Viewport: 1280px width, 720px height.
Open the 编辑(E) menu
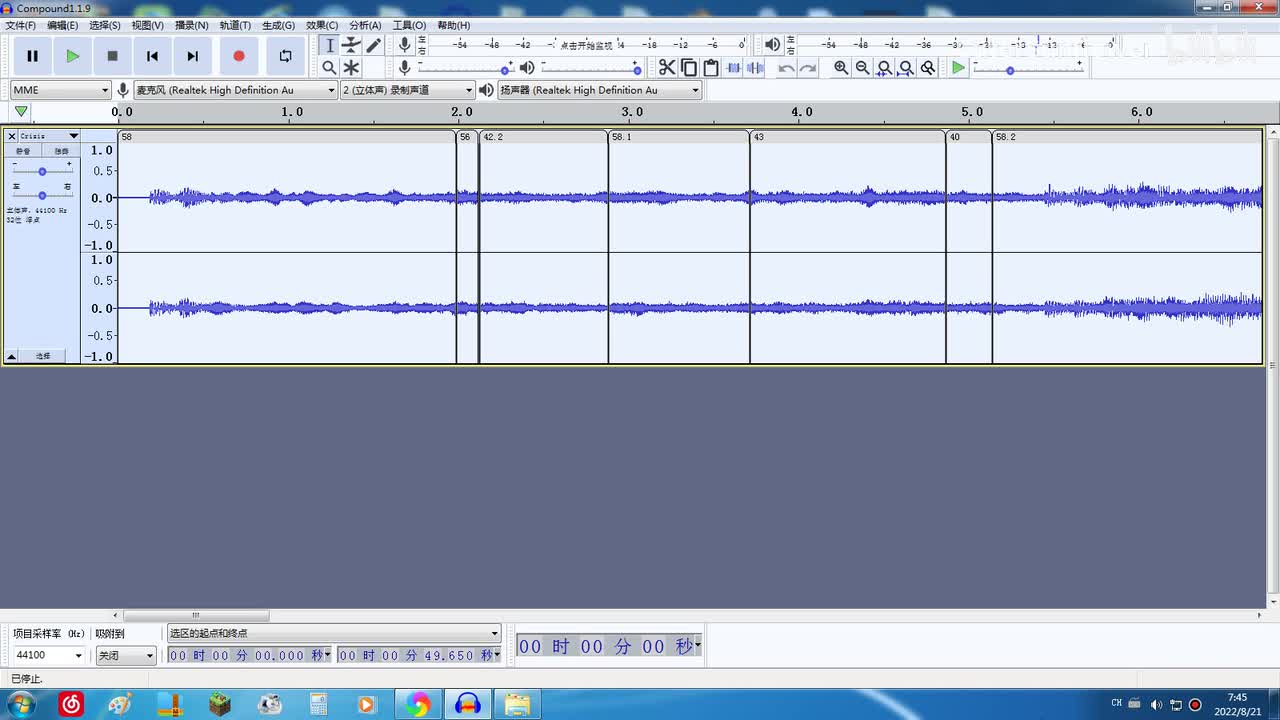[62, 25]
